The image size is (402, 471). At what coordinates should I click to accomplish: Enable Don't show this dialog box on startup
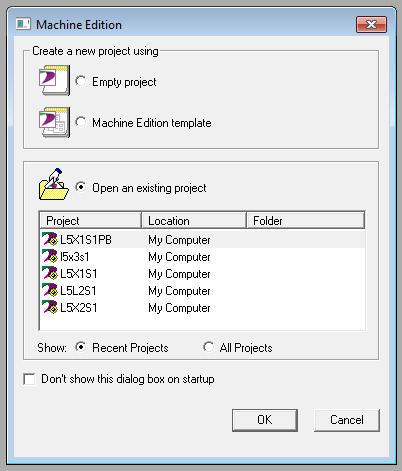(29, 379)
